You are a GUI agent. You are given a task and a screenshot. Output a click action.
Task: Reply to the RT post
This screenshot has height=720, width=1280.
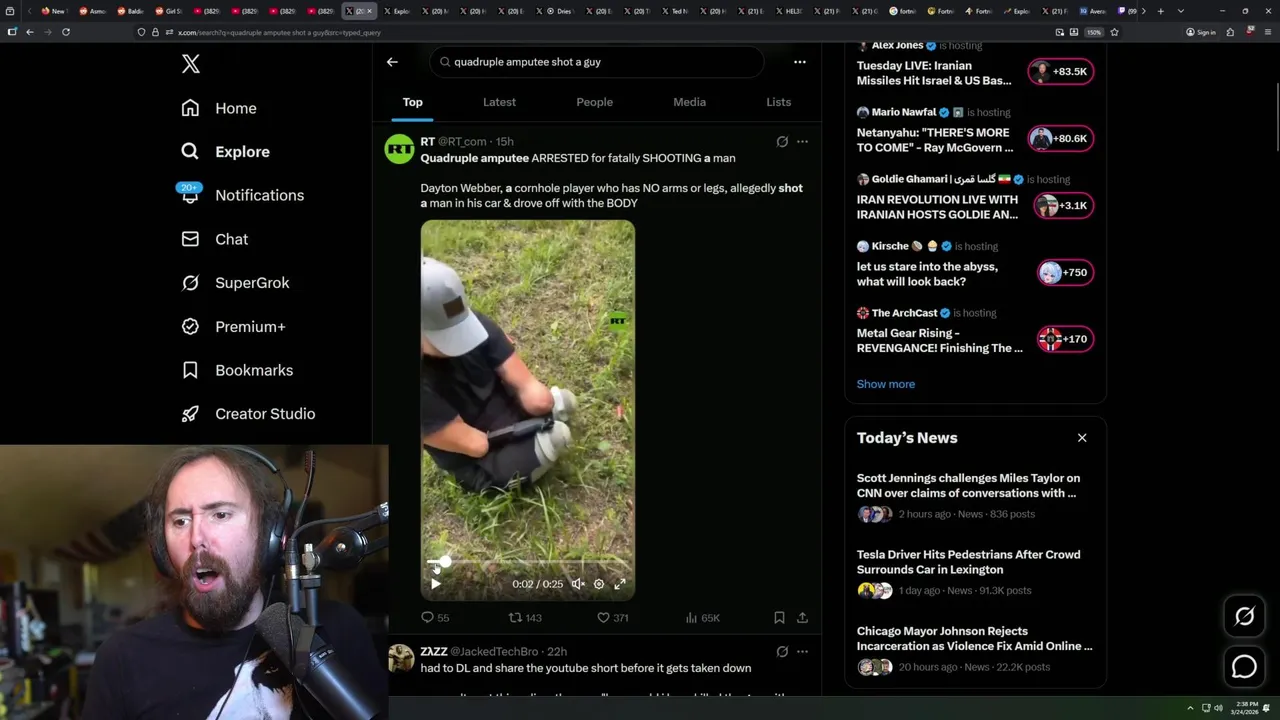pyautogui.click(x=428, y=618)
